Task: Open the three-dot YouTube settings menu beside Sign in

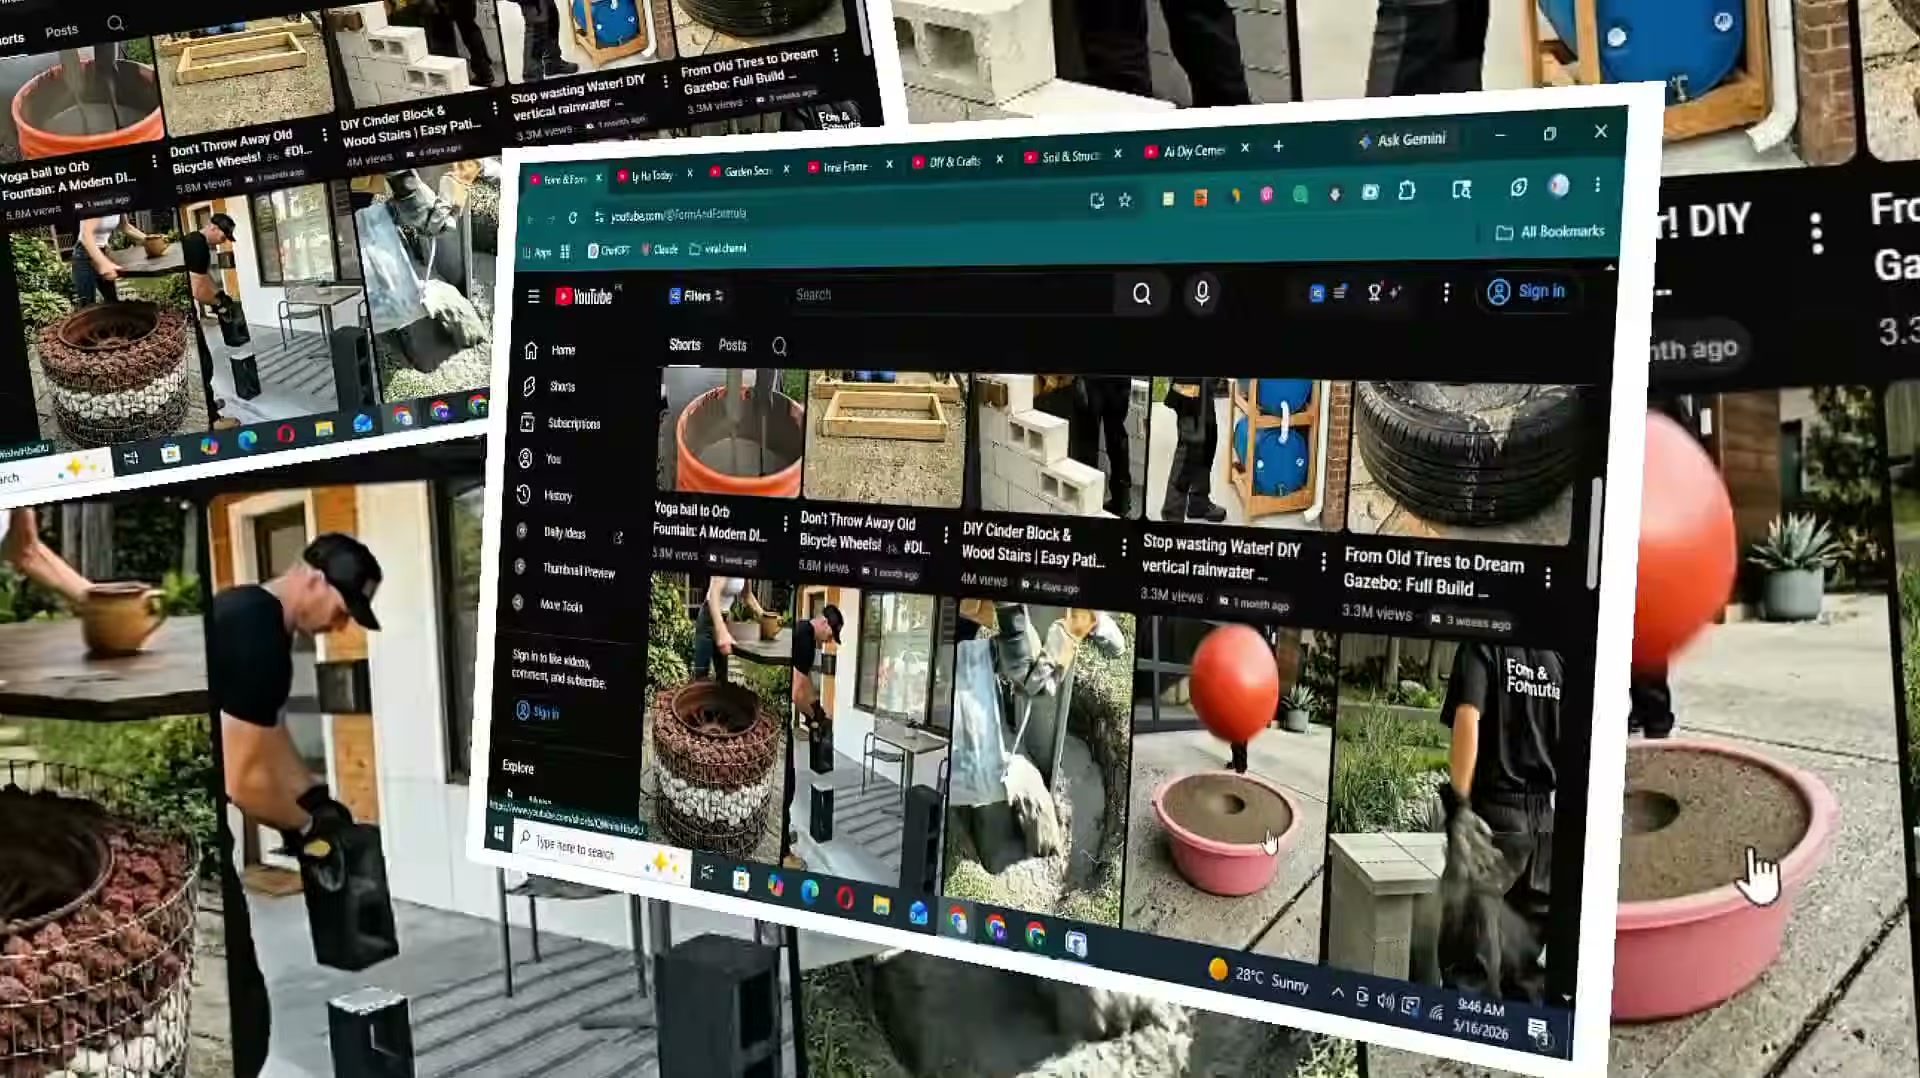Action: tap(1446, 292)
